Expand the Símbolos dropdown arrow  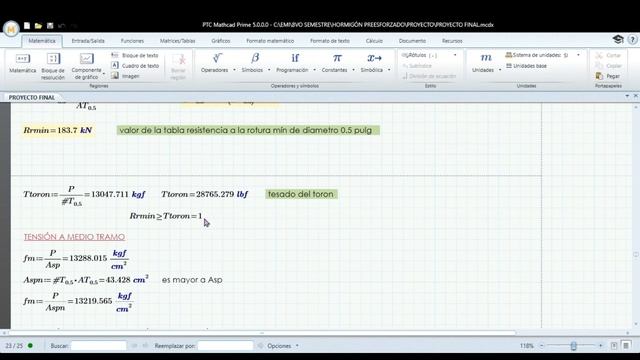pyautogui.click(x=269, y=70)
